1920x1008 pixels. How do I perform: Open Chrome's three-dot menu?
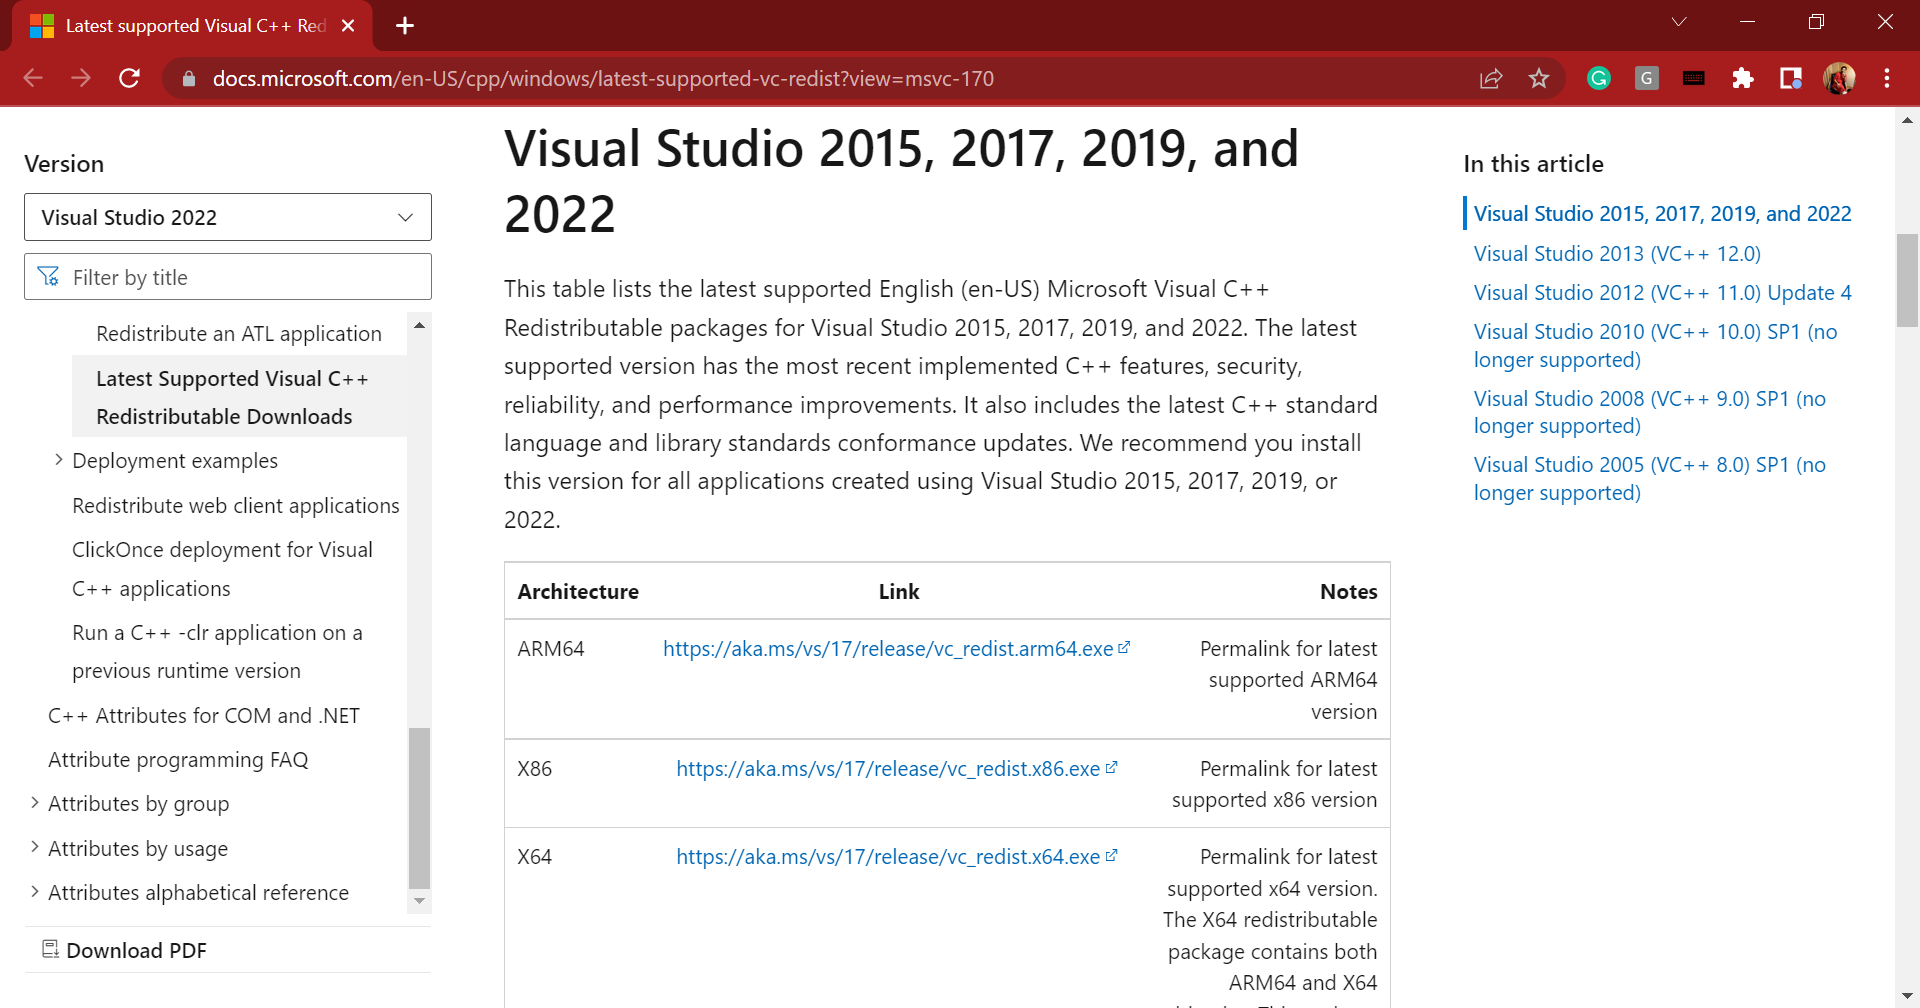tap(1888, 78)
